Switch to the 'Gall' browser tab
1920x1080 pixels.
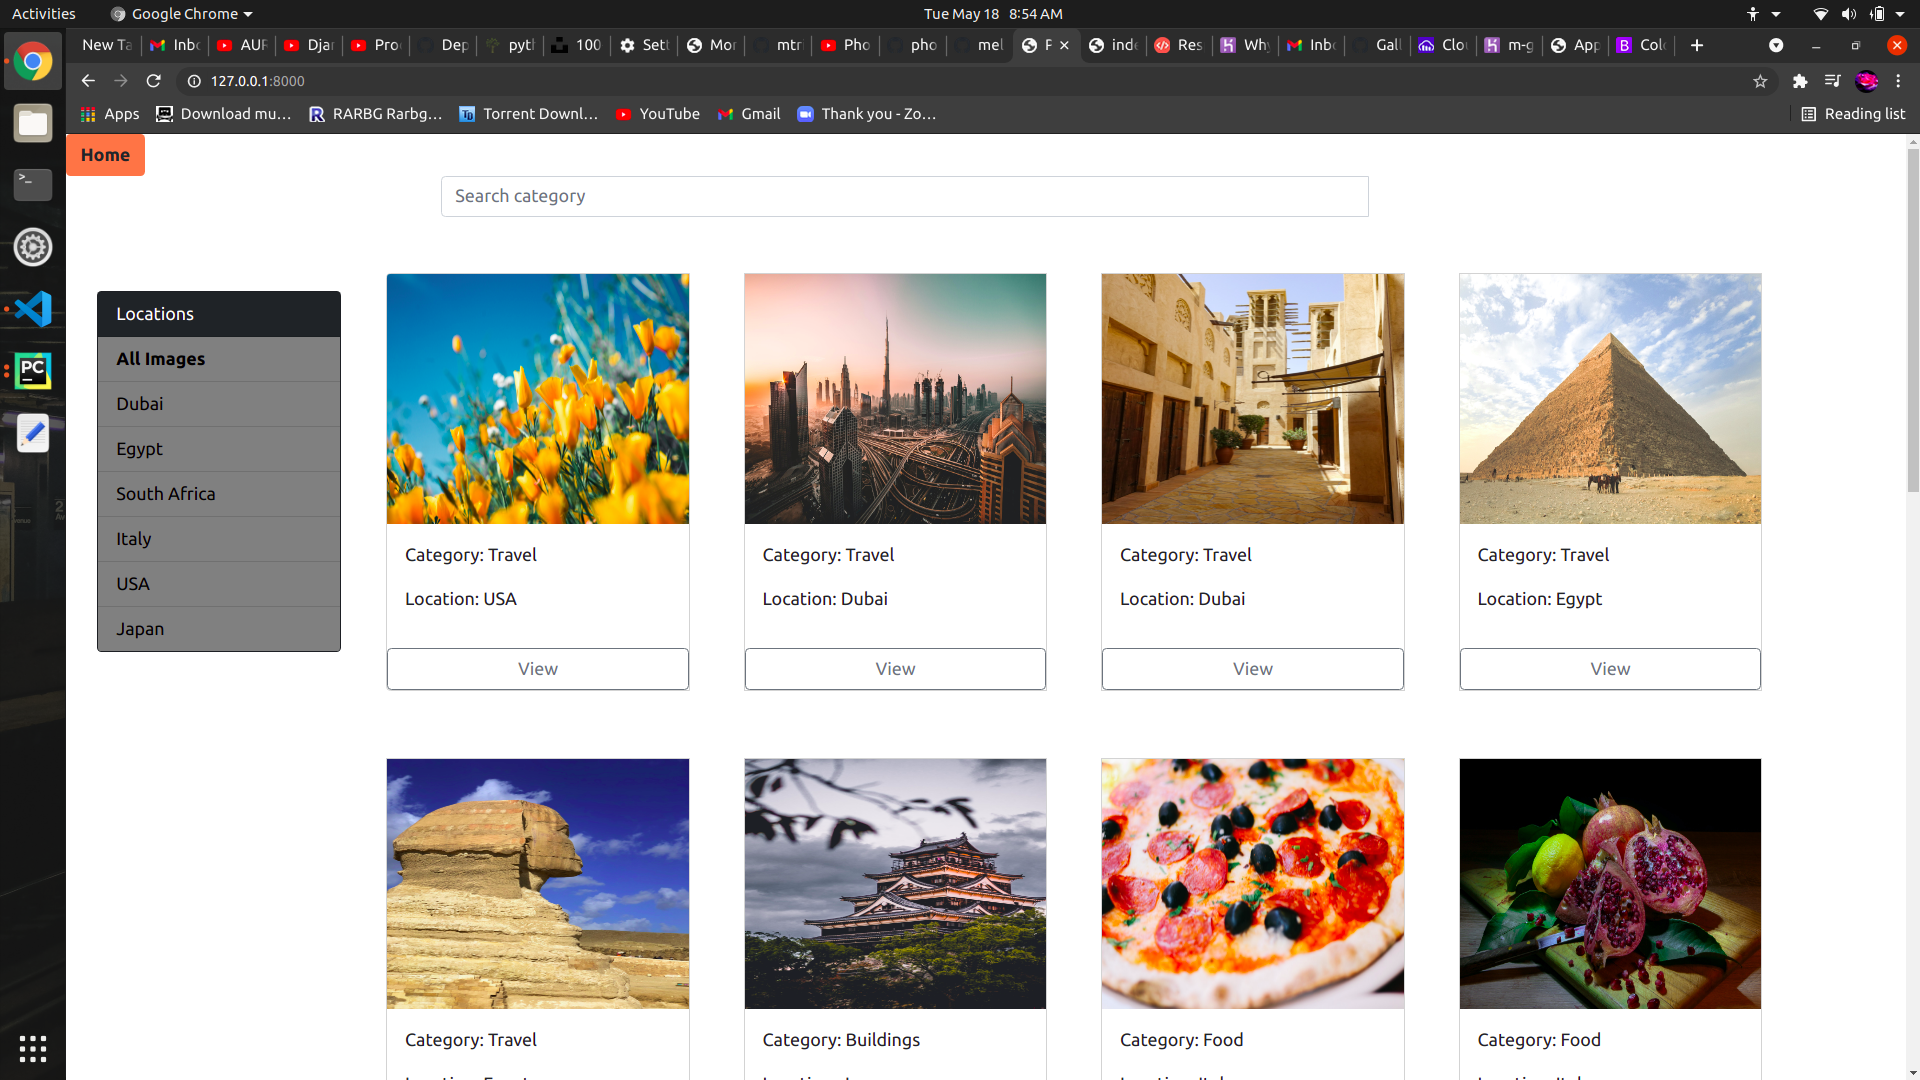(1377, 45)
